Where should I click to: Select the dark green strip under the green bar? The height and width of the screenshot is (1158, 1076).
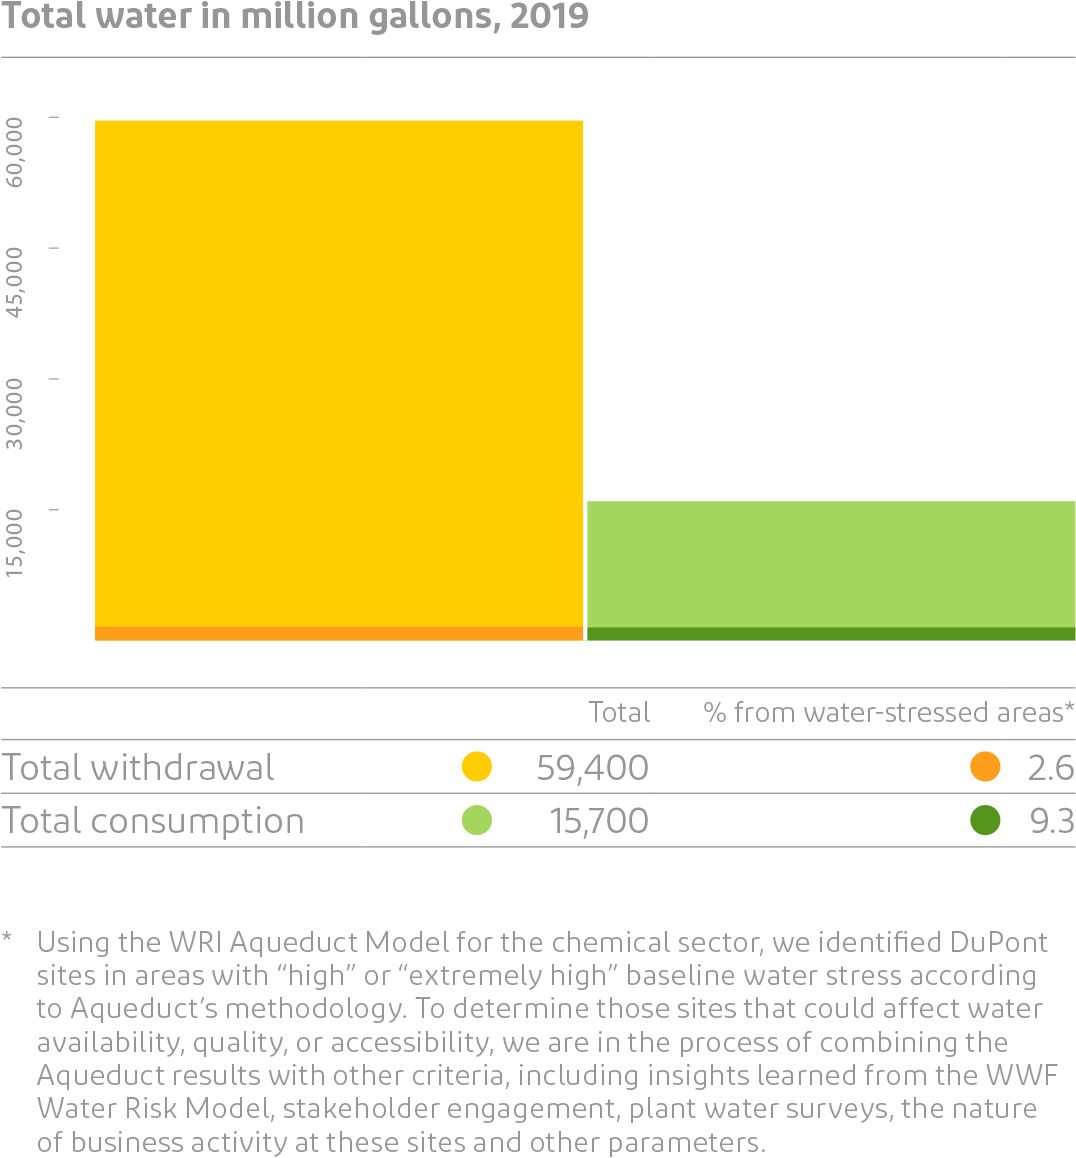coord(830,634)
